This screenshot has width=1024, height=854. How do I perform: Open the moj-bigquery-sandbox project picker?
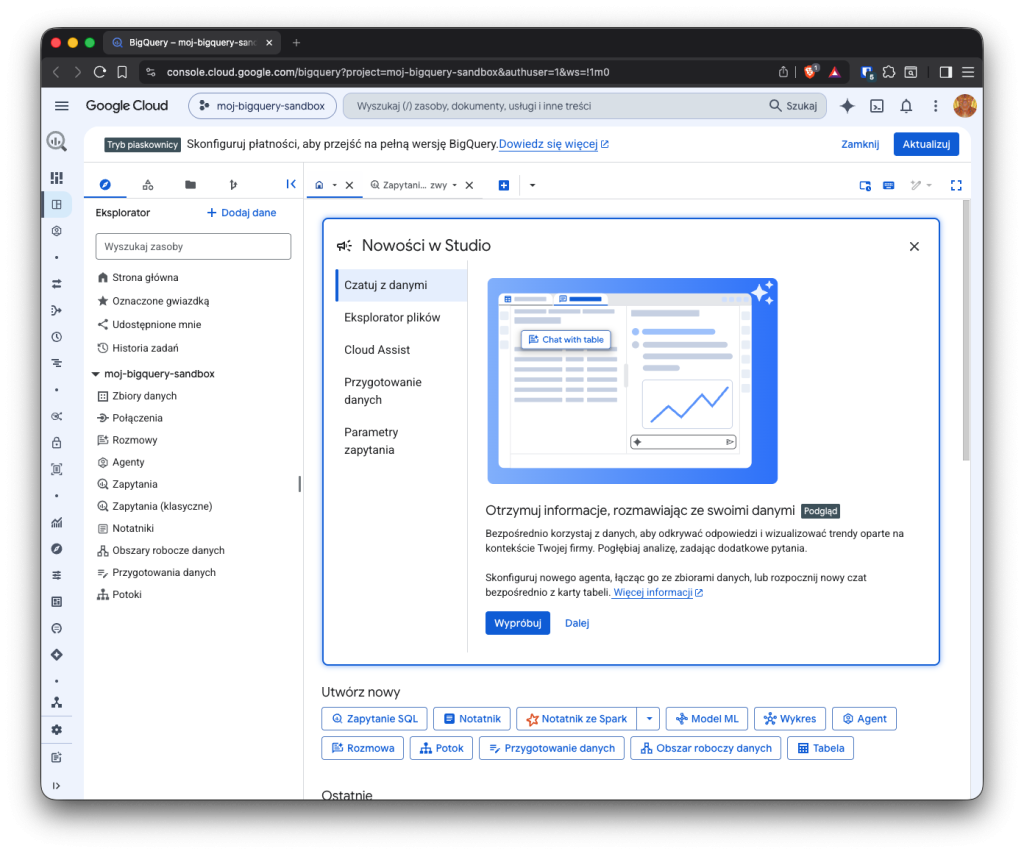click(263, 106)
